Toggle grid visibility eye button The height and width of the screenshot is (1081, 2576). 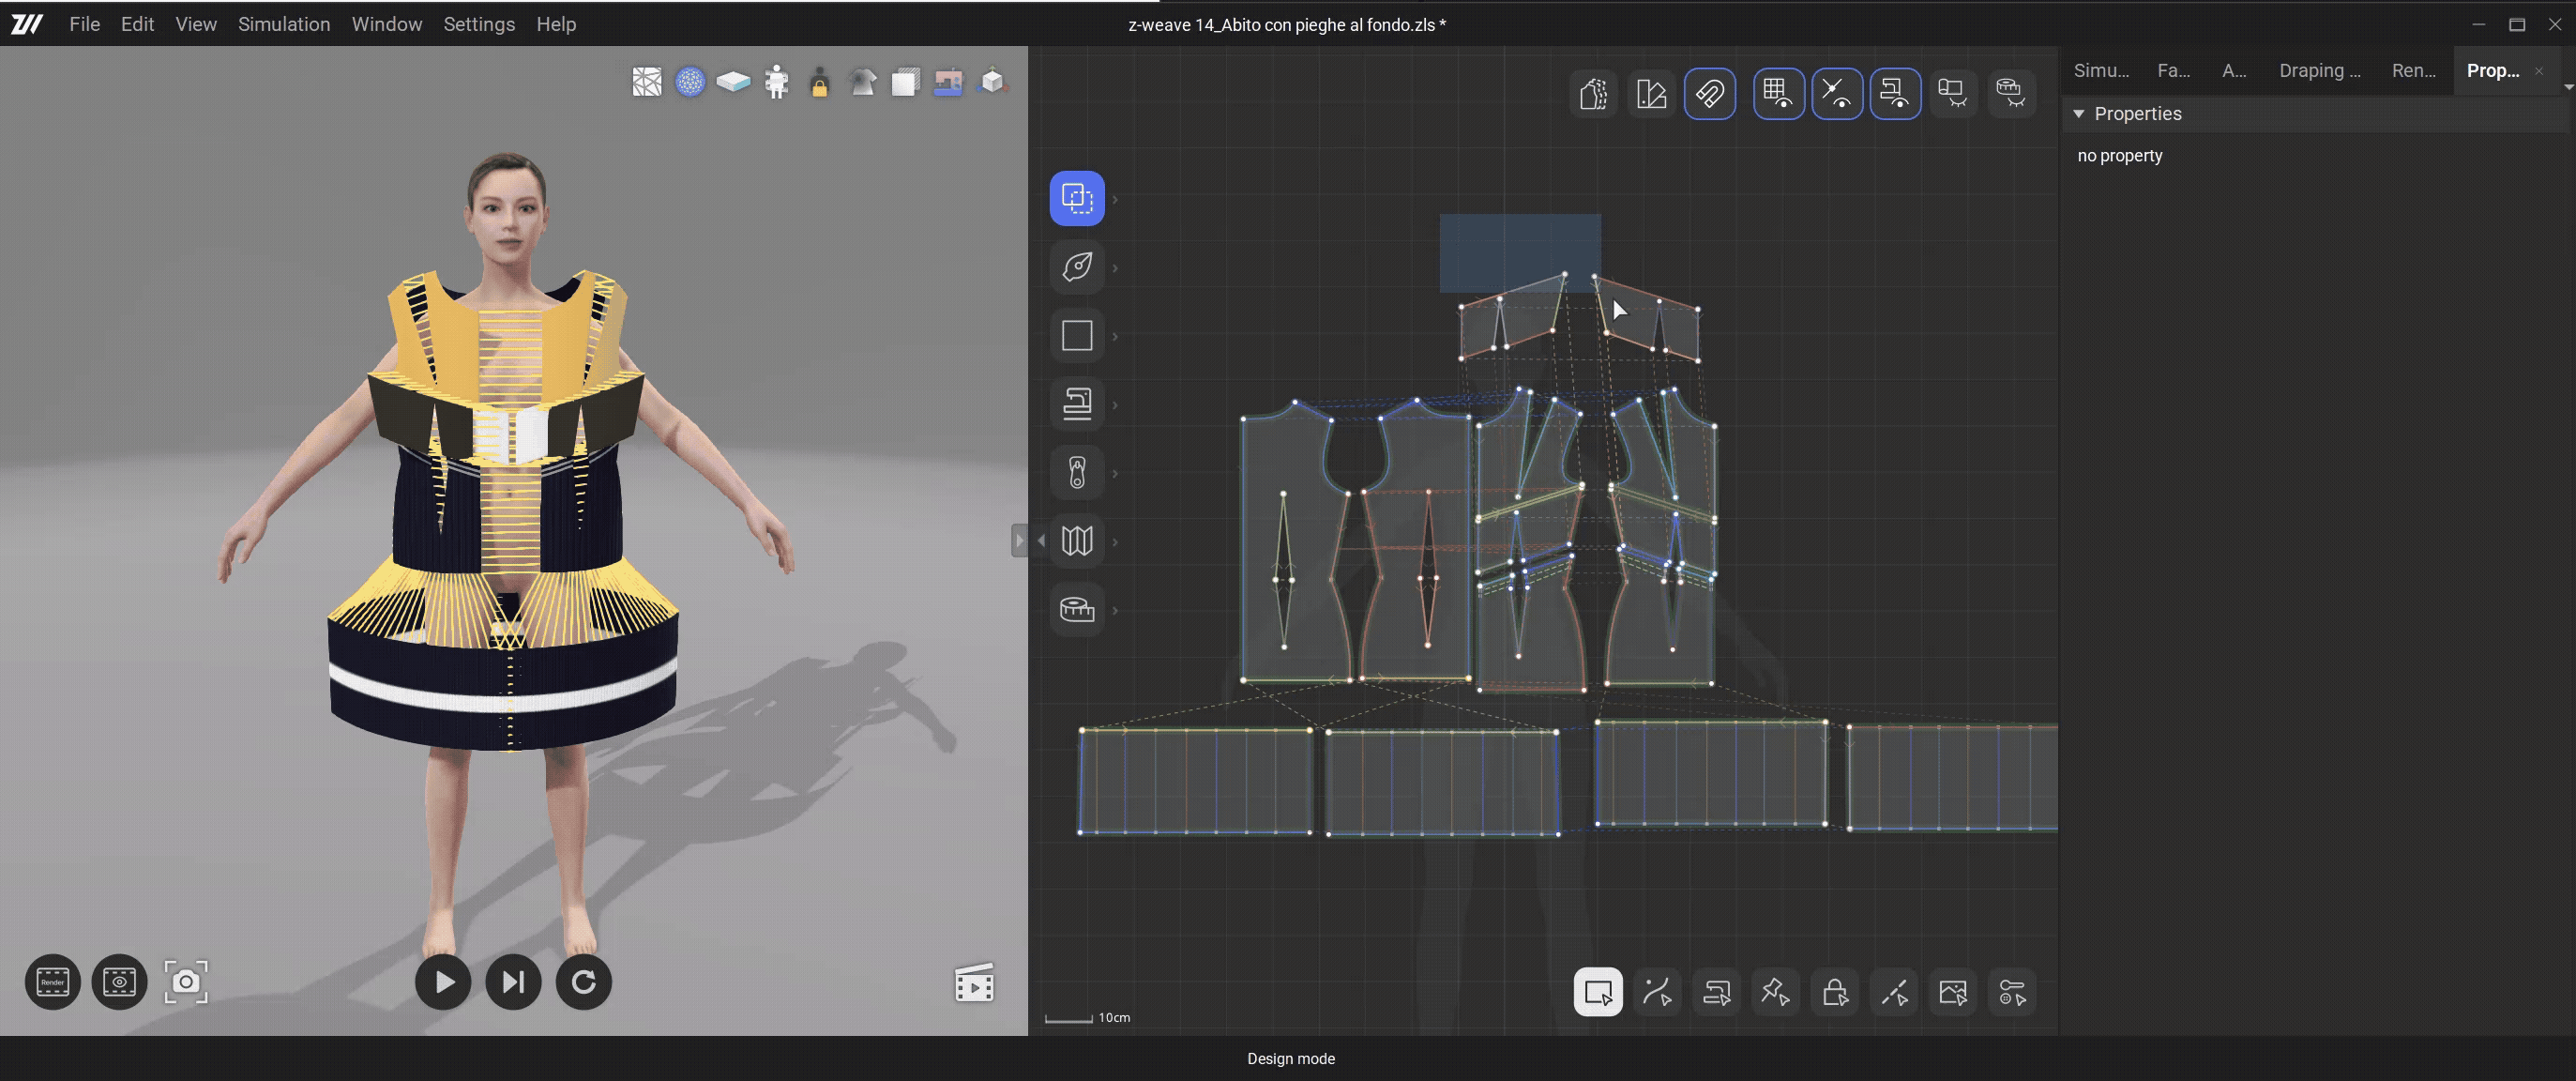(1777, 94)
